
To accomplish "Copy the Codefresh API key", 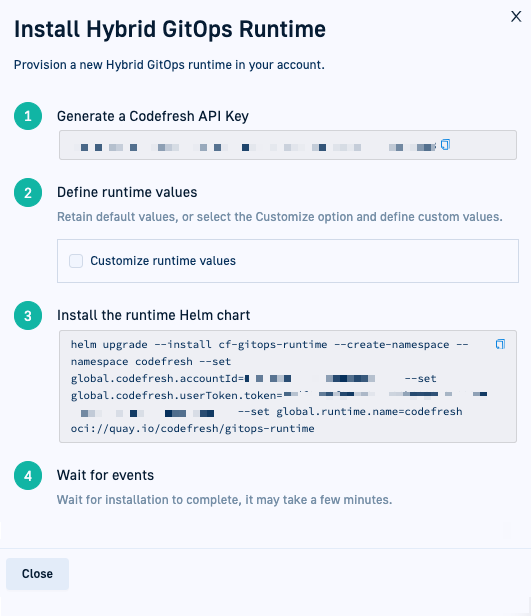I will click(445, 145).
